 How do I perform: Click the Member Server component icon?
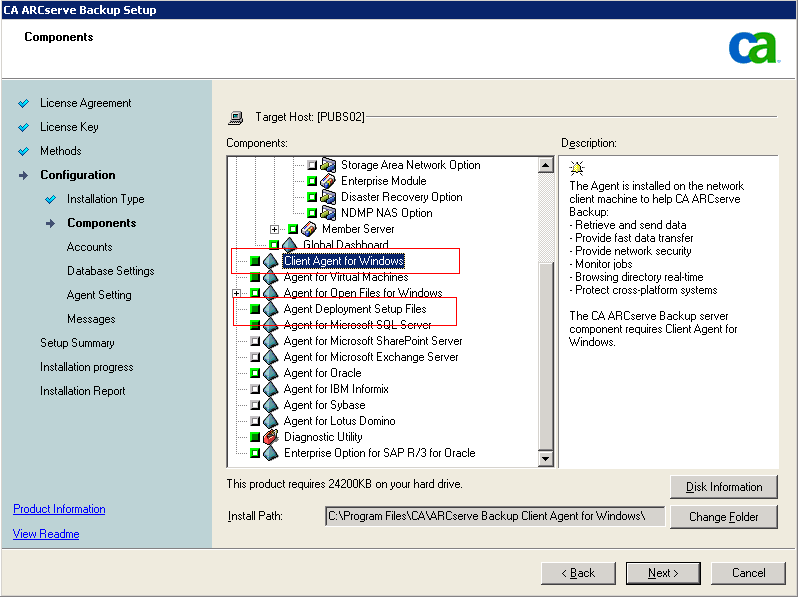pyautogui.click(x=309, y=229)
